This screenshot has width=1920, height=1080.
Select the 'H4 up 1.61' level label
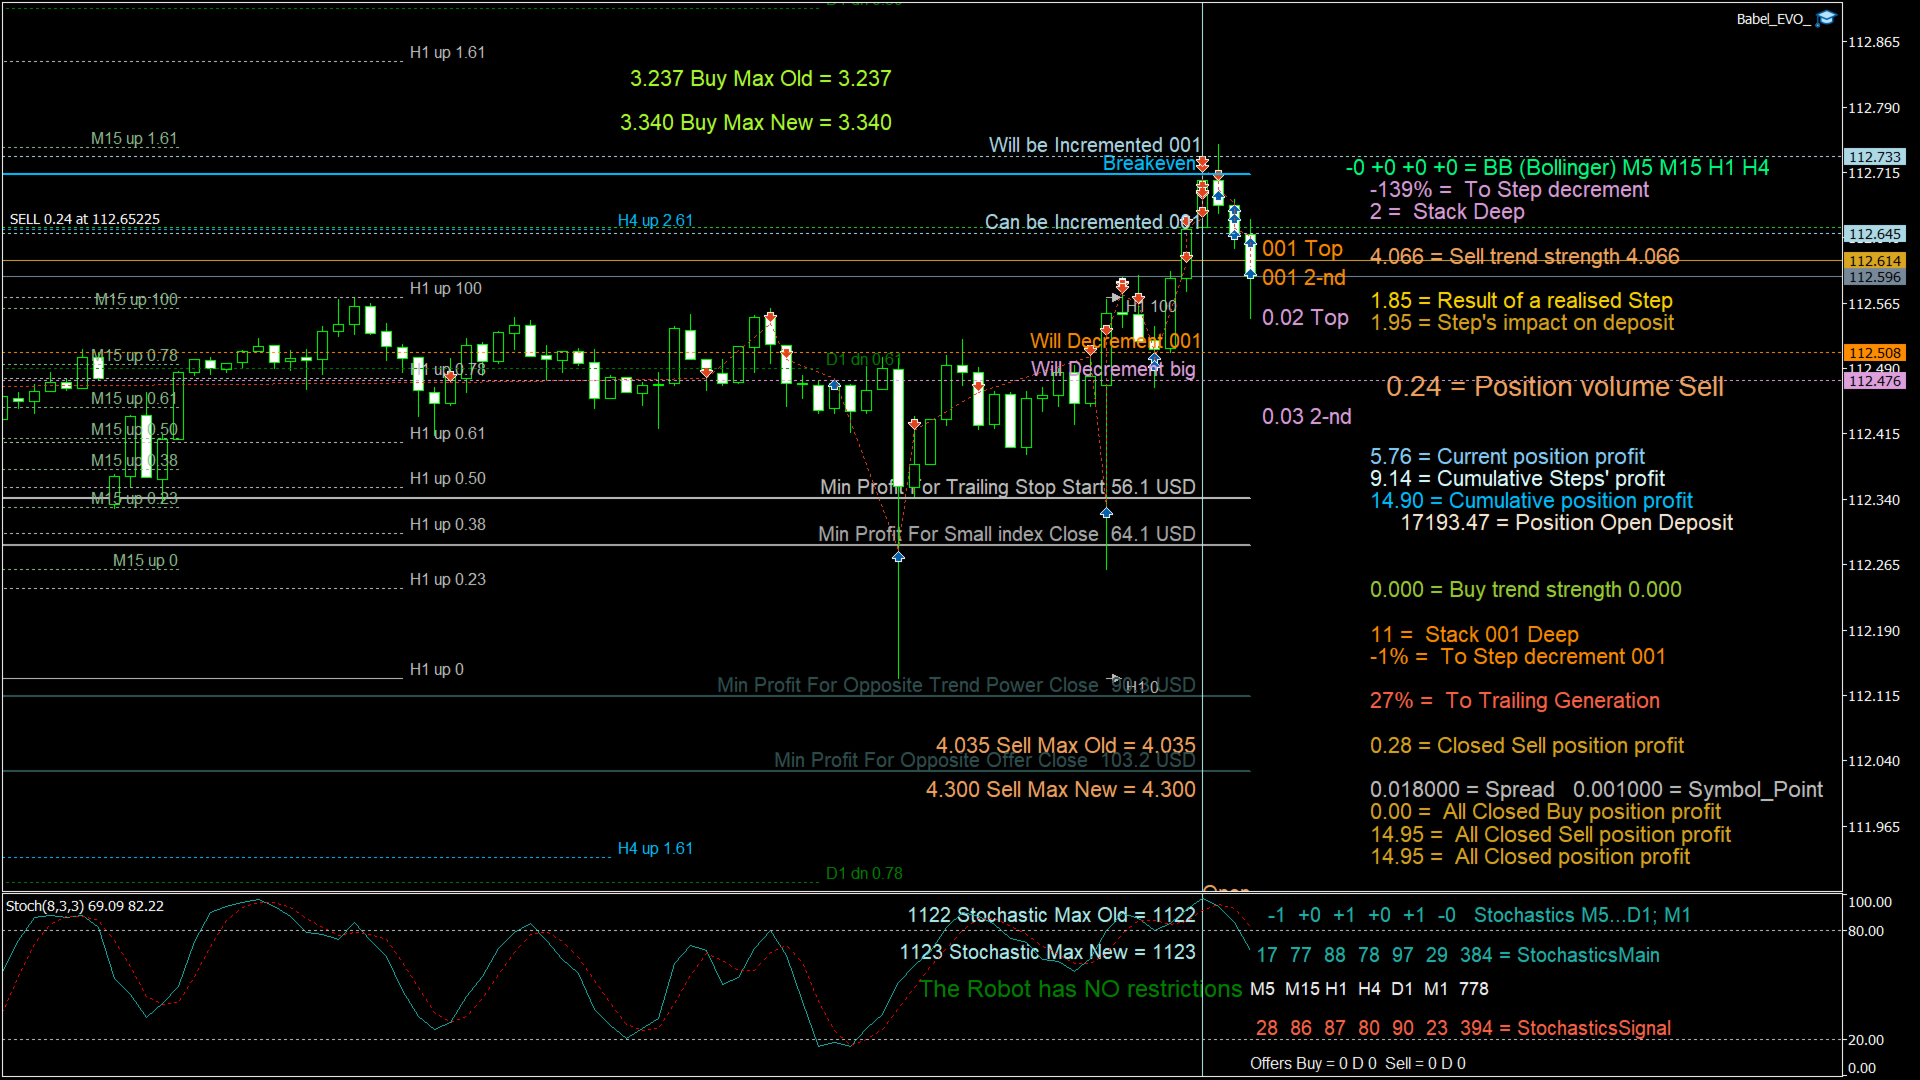pyautogui.click(x=655, y=848)
